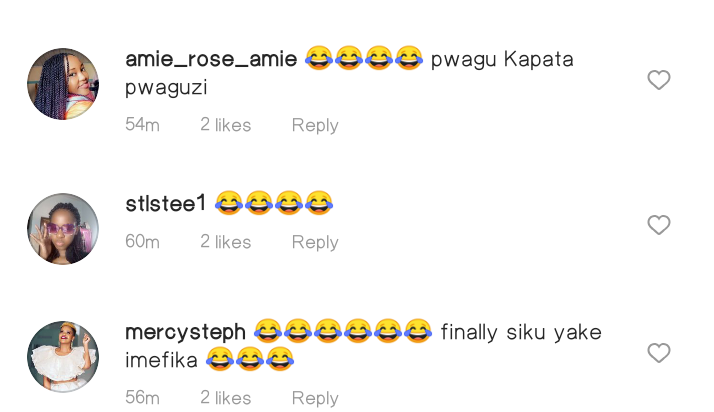
Task: Open amie_rose_amie's profile picture
Action: (x=63, y=84)
